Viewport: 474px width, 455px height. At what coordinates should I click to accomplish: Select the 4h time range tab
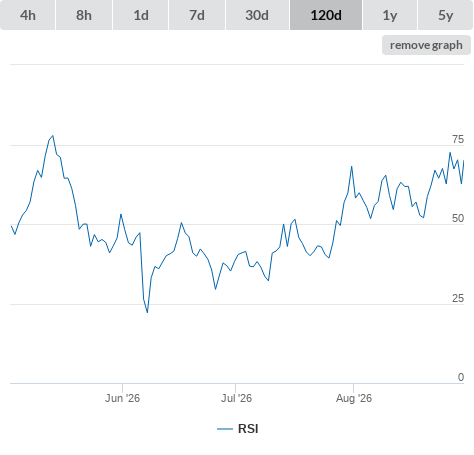coord(28,15)
